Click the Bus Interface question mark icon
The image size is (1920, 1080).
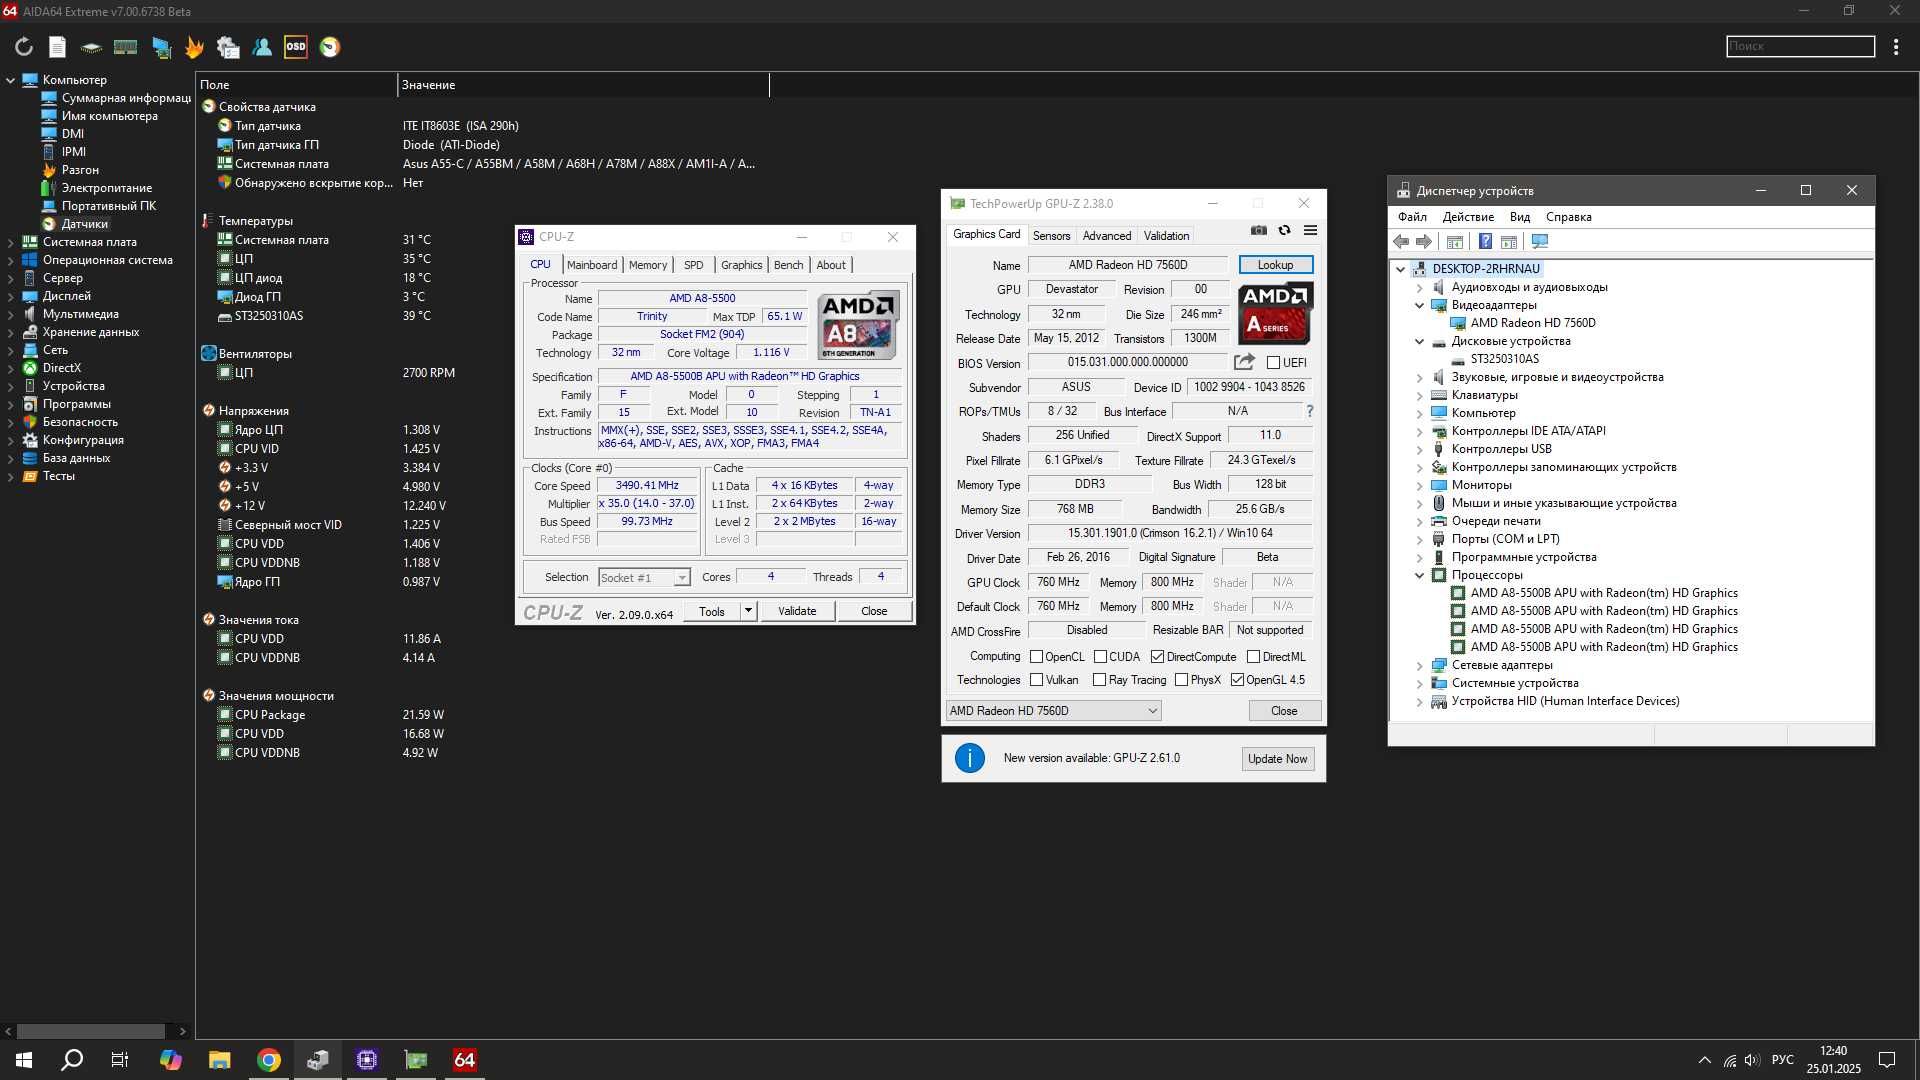tap(1309, 411)
